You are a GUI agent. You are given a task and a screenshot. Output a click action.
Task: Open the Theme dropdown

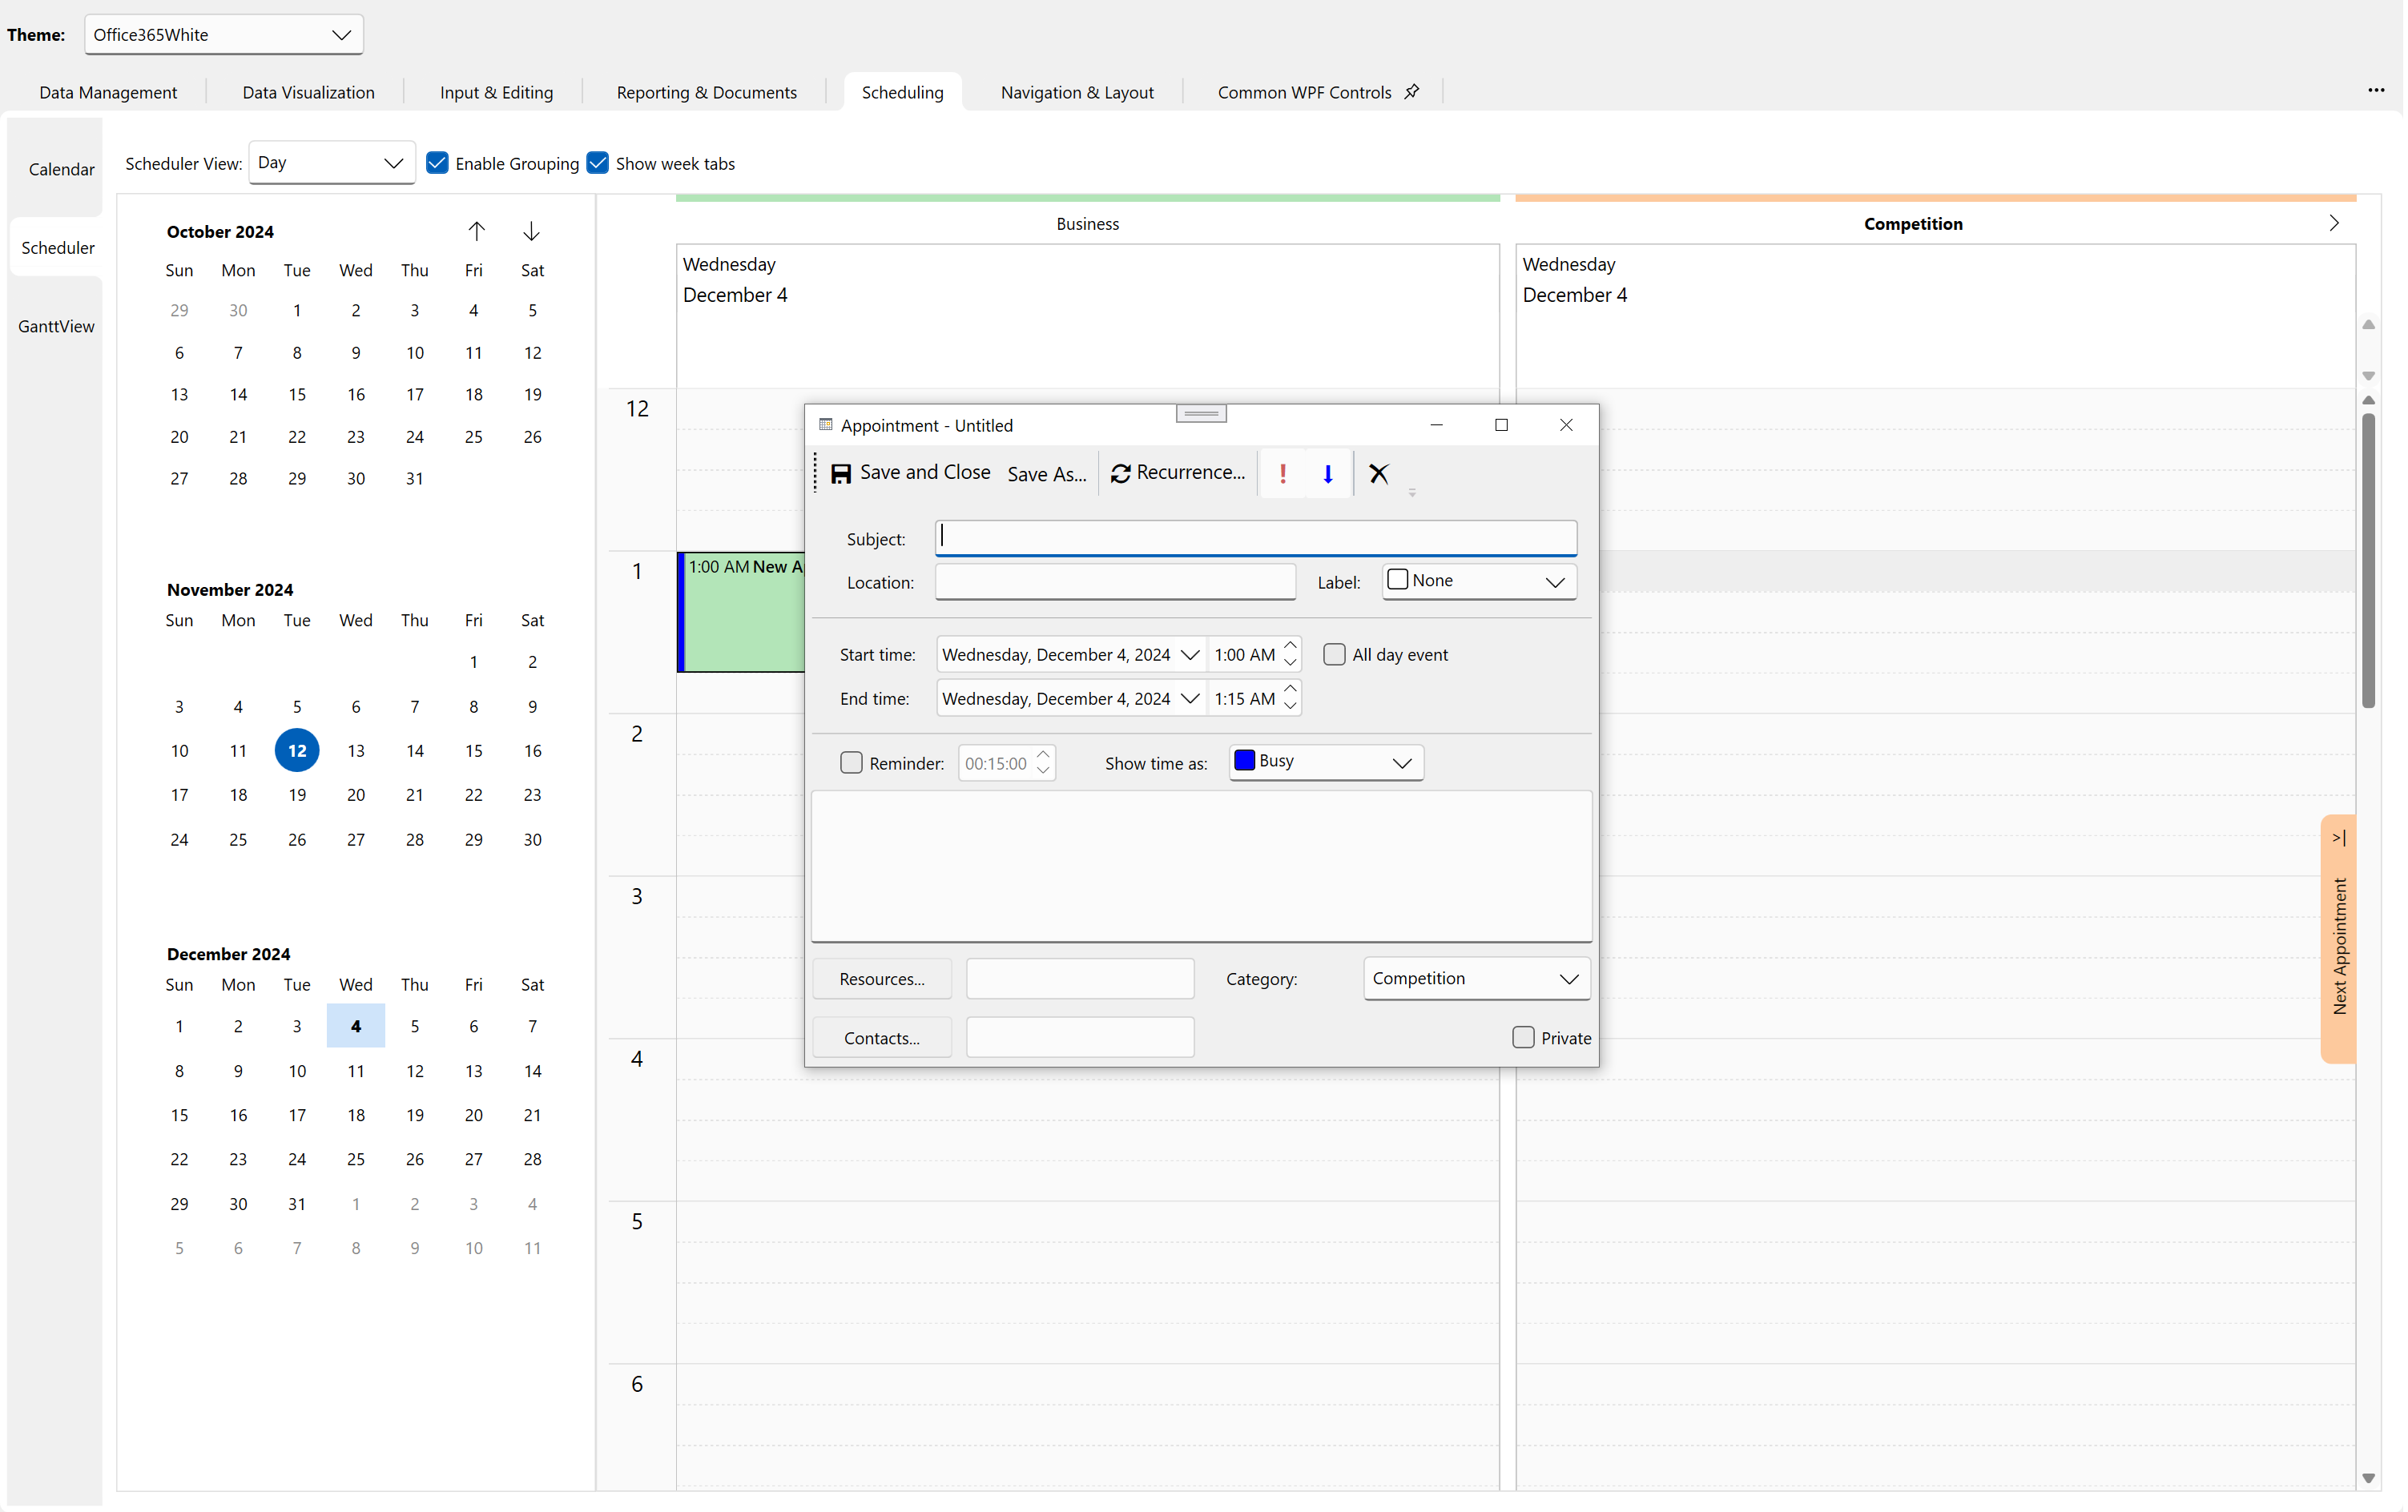[224, 34]
